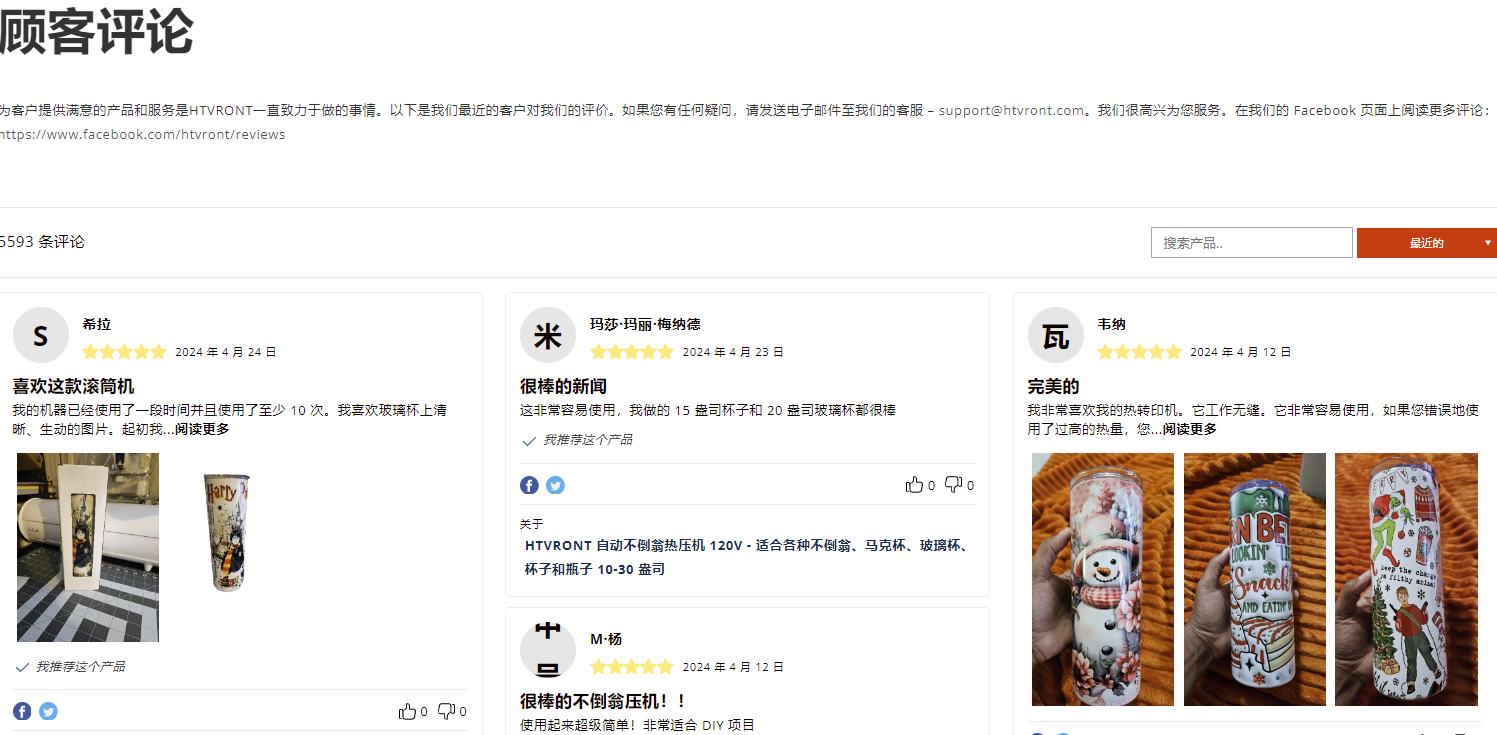
Task: Open the HTVRONT 自动不倒翁热压机 product link
Action: pos(745,557)
